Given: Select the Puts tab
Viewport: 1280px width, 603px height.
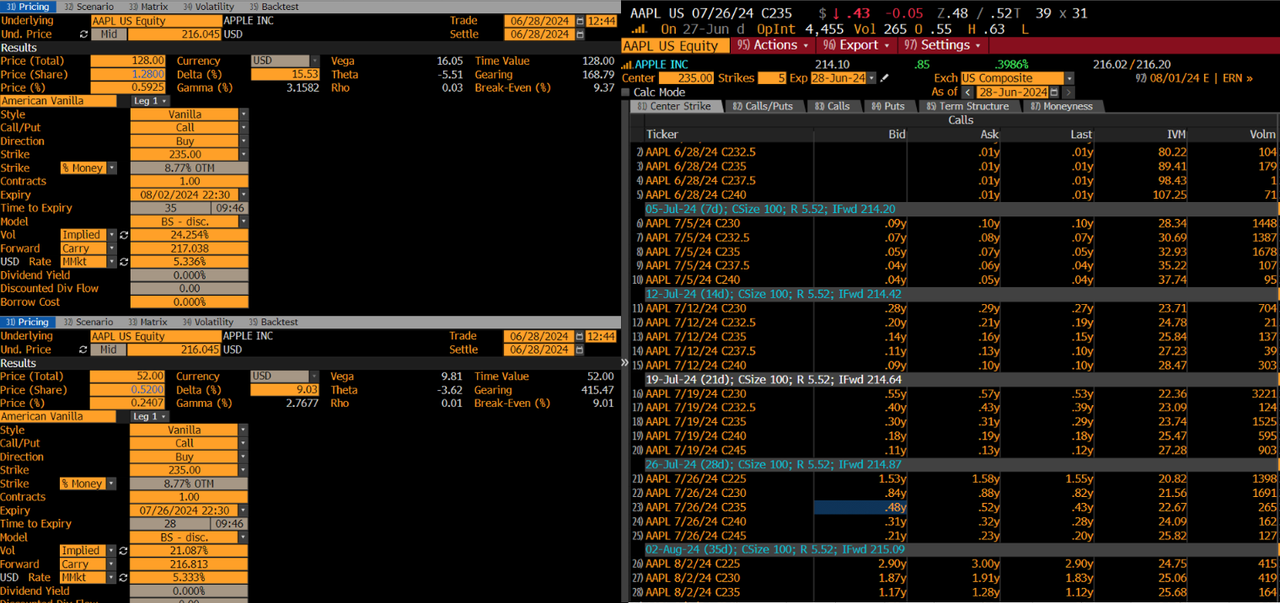Looking at the screenshot, I should pyautogui.click(x=887, y=106).
